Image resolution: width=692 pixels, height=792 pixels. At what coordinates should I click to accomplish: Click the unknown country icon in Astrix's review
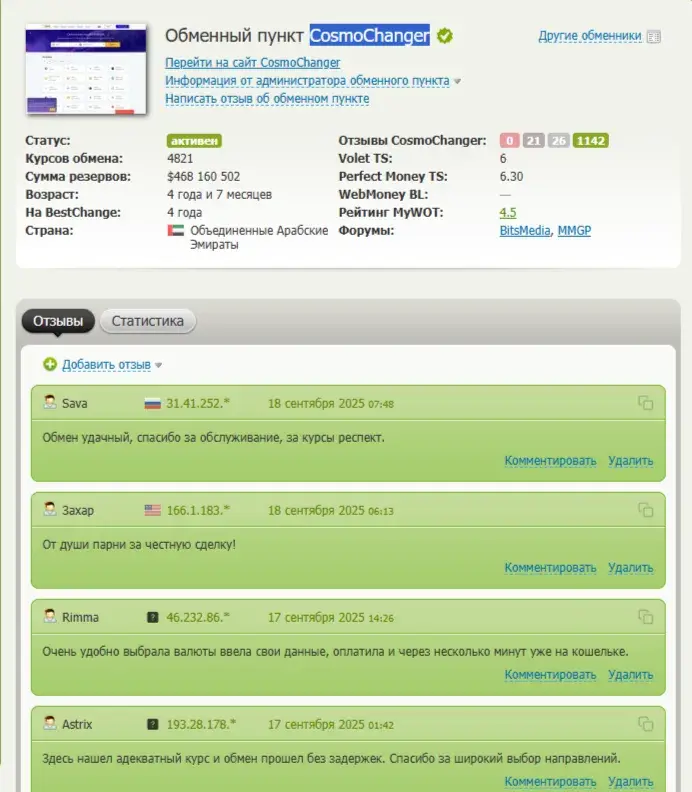(153, 724)
